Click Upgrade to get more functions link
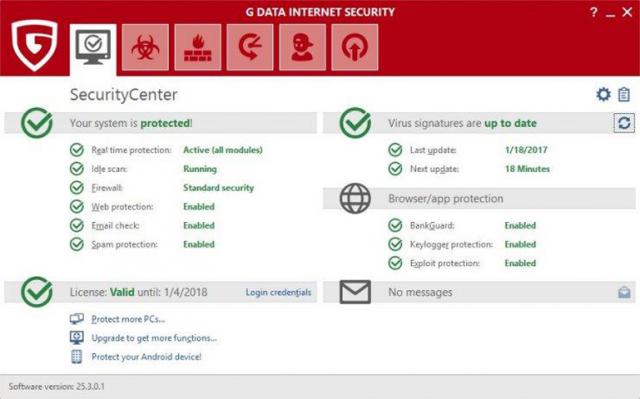640x399 pixels. (154, 338)
